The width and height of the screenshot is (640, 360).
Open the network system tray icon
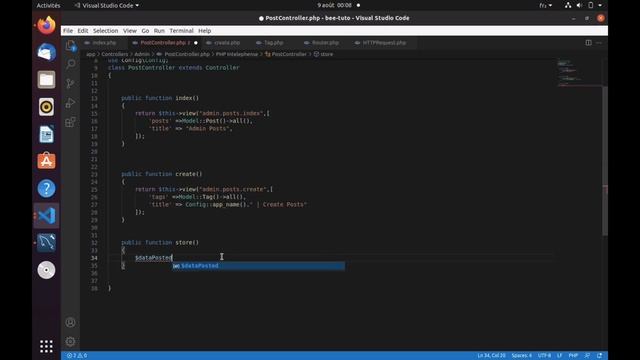(568, 5)
